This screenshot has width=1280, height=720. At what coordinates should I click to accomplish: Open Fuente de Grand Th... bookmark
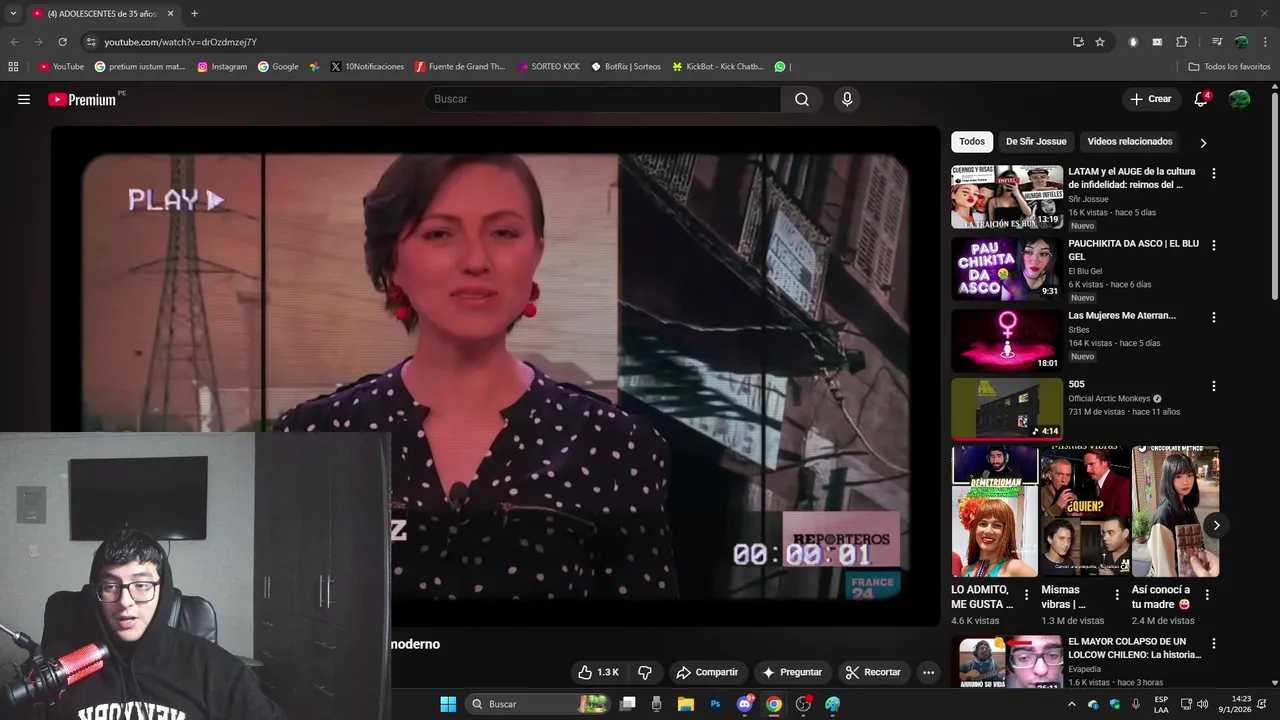[x=460, y=67]
